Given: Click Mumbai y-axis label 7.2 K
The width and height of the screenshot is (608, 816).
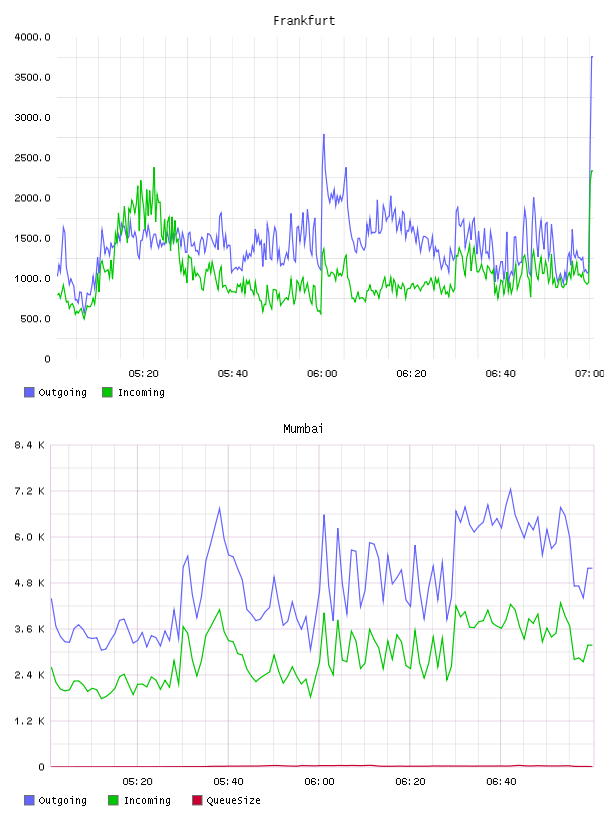Looking at the screenshot, I should [29, 491].
